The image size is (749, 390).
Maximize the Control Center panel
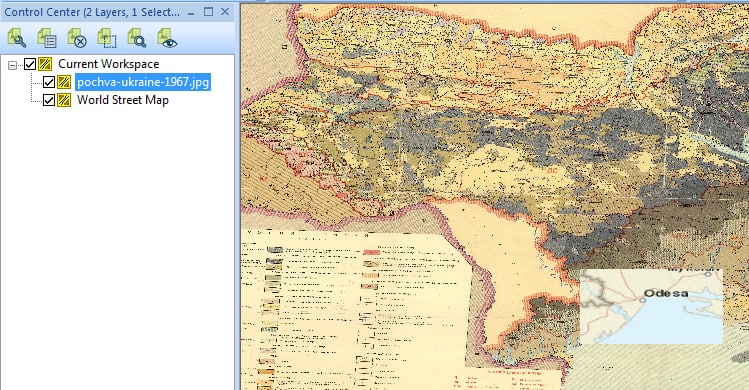click(208, 12)
